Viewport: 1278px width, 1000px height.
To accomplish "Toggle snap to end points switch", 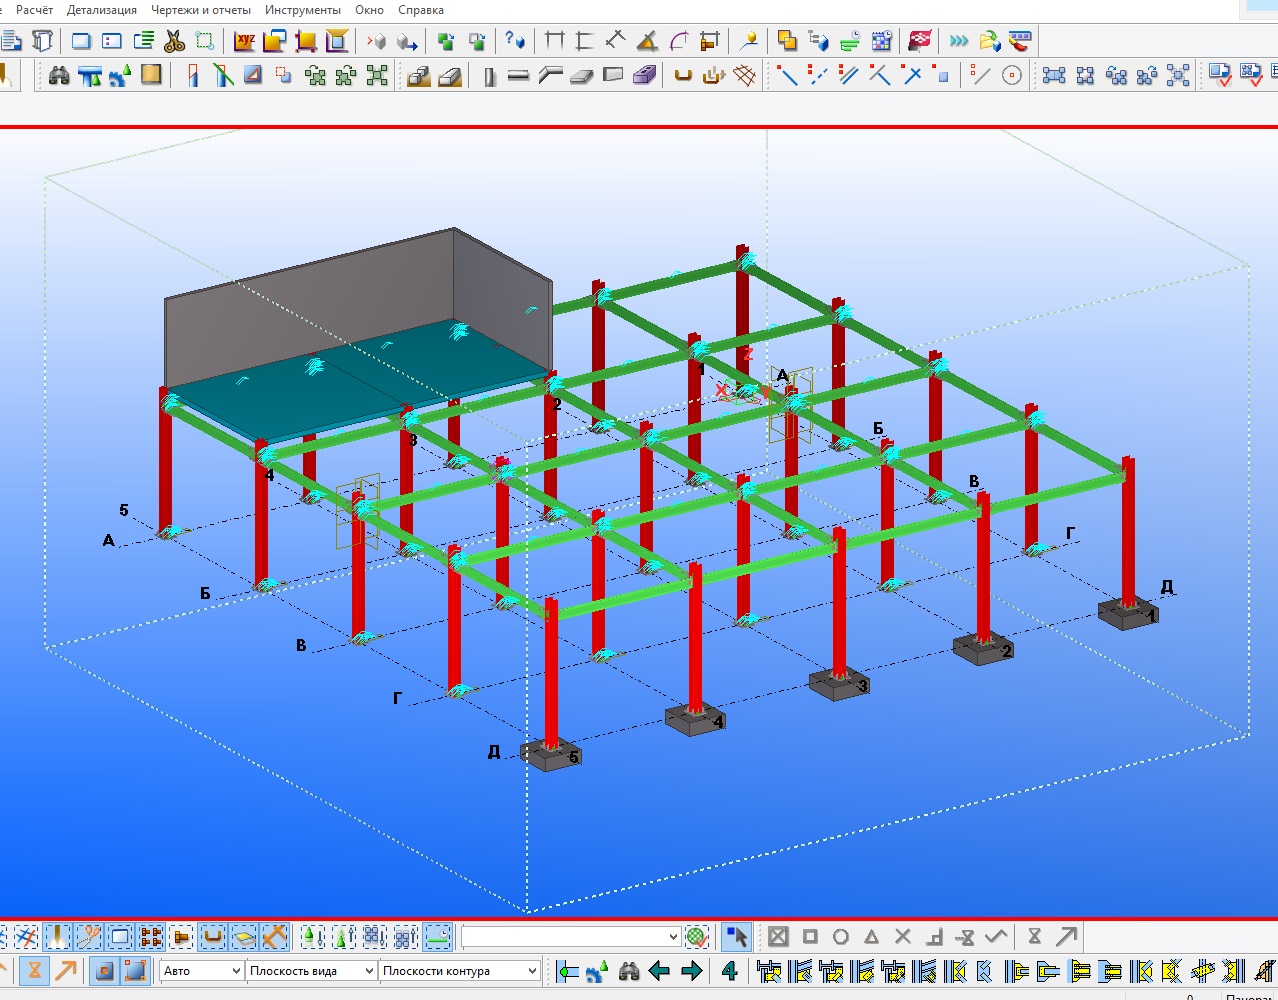I will [810, 937].
